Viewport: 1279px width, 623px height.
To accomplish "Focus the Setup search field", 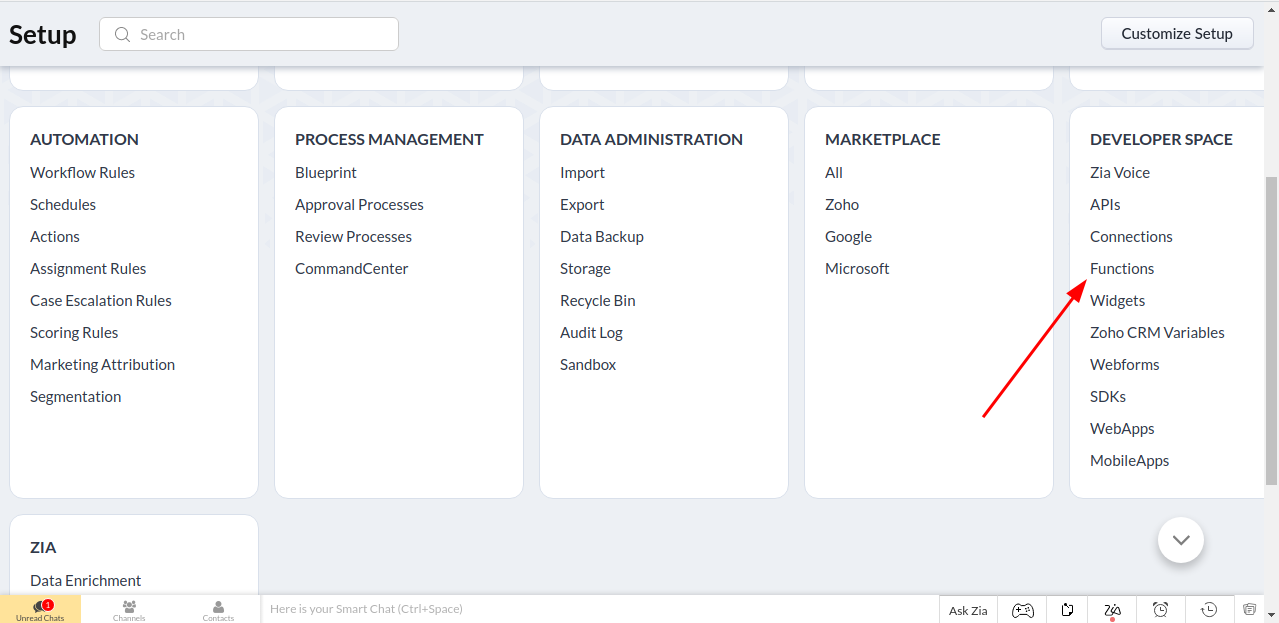I will pos(249,34).
